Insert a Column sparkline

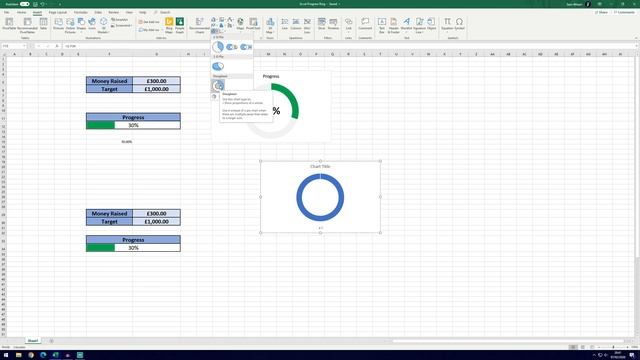[296, 24]
